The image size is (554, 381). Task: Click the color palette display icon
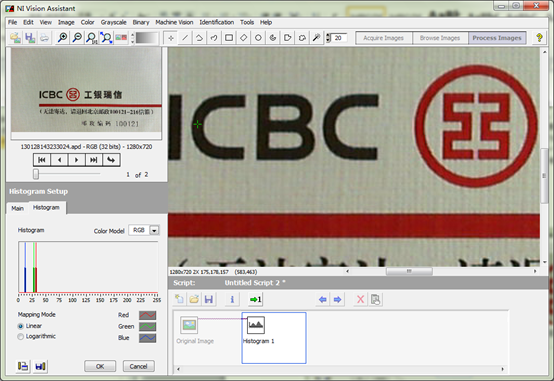pos(121,37)
